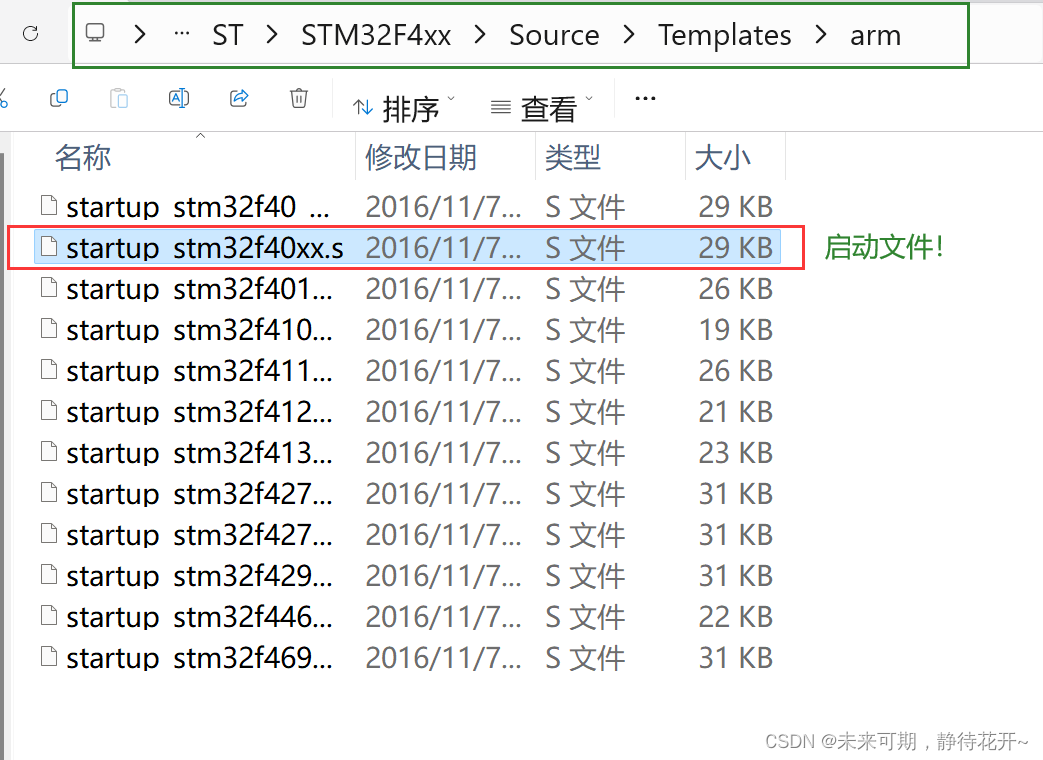Open the 排序 sort dropdown

[404, 107]
